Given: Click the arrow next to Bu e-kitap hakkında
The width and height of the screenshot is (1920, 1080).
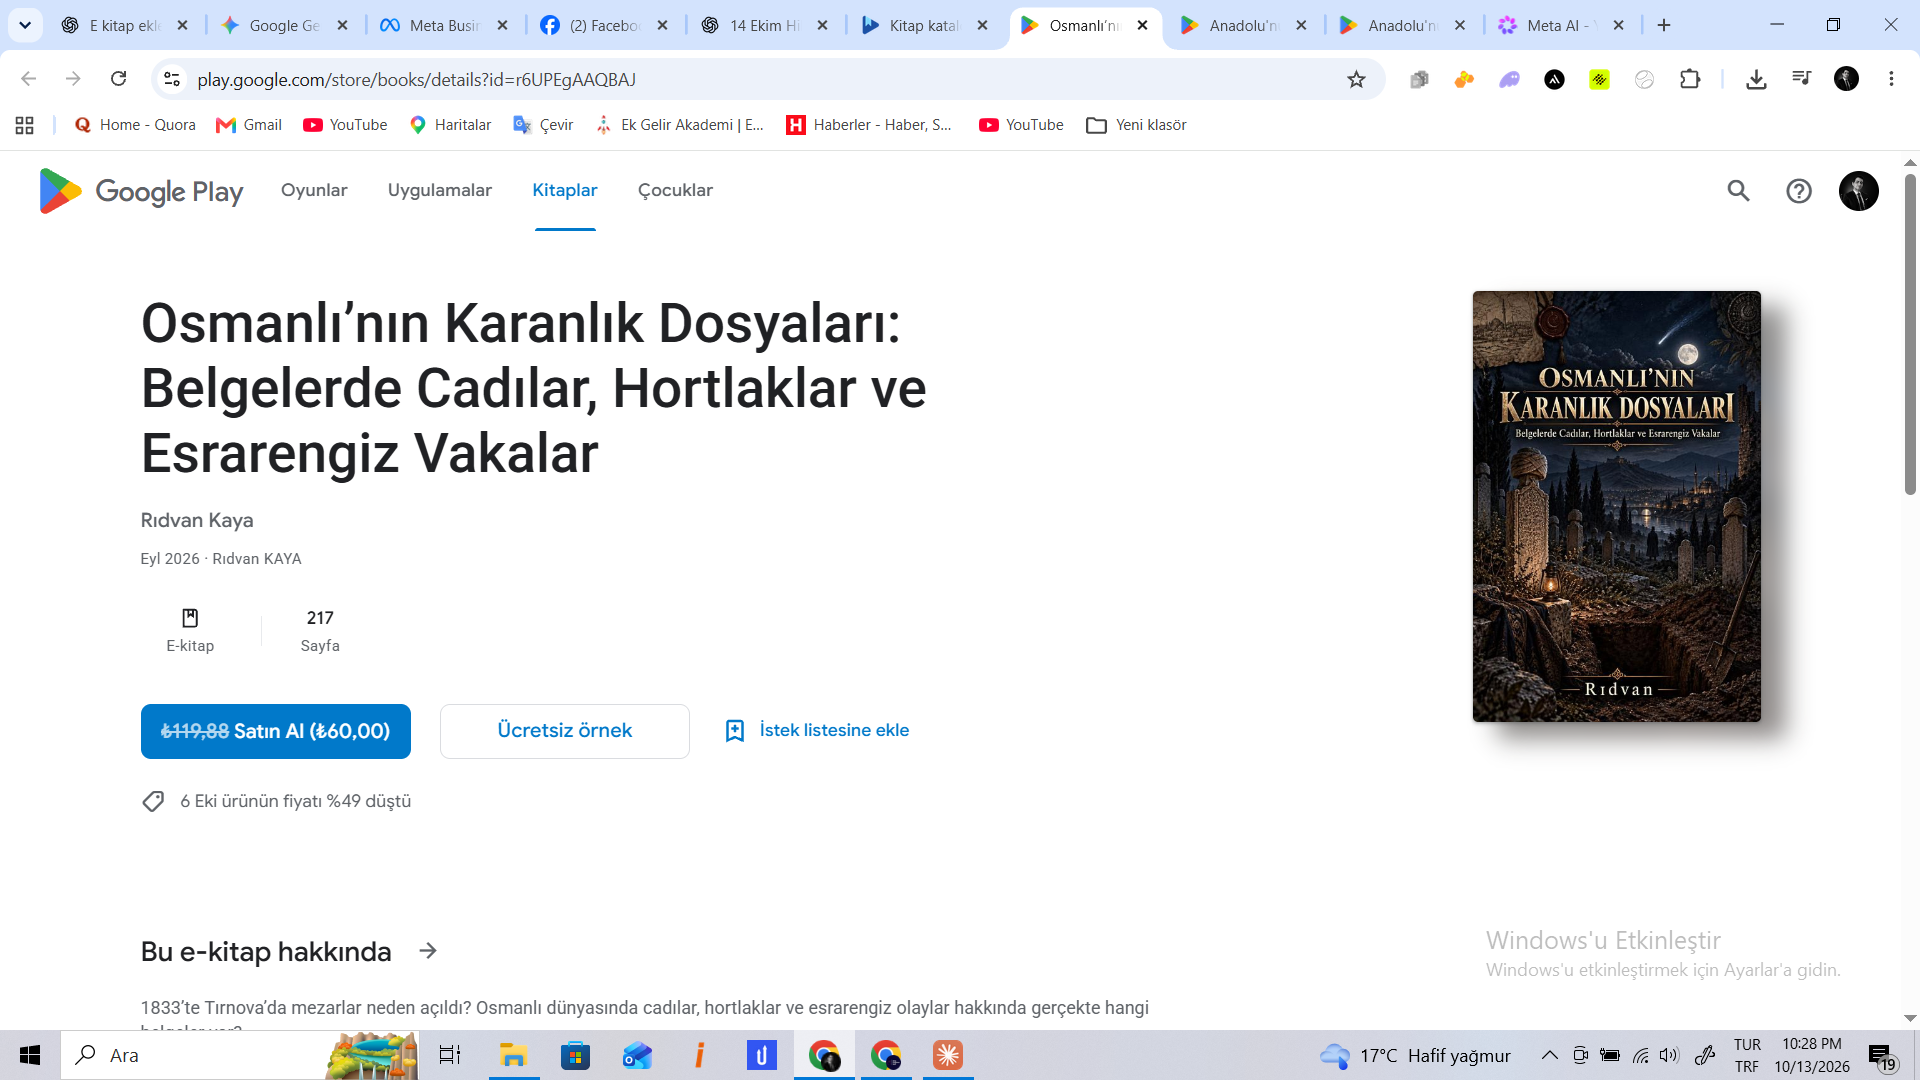Looking at the screenshot, I should (x=428, y=951).
